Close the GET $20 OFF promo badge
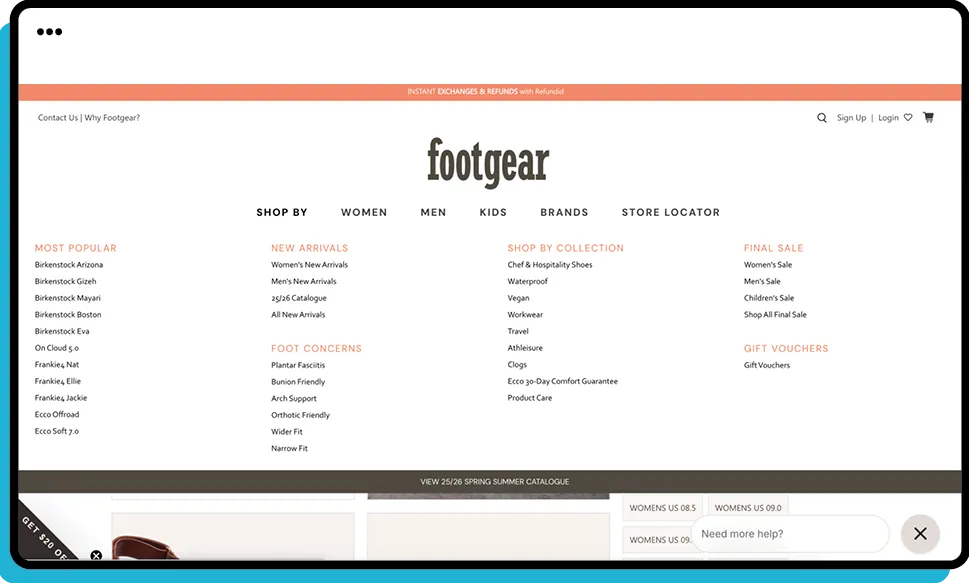This screenshot has height=583, width=969. pyautogui.click(x=96, y=555)
